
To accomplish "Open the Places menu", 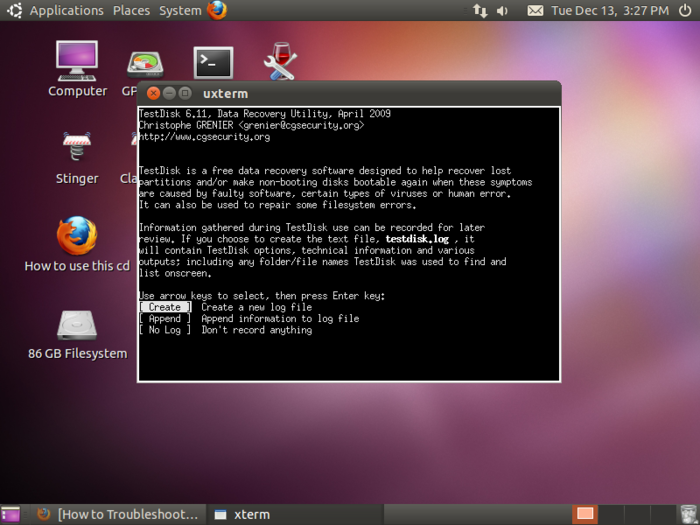I will pyautogui.click(x=131, y=10).
